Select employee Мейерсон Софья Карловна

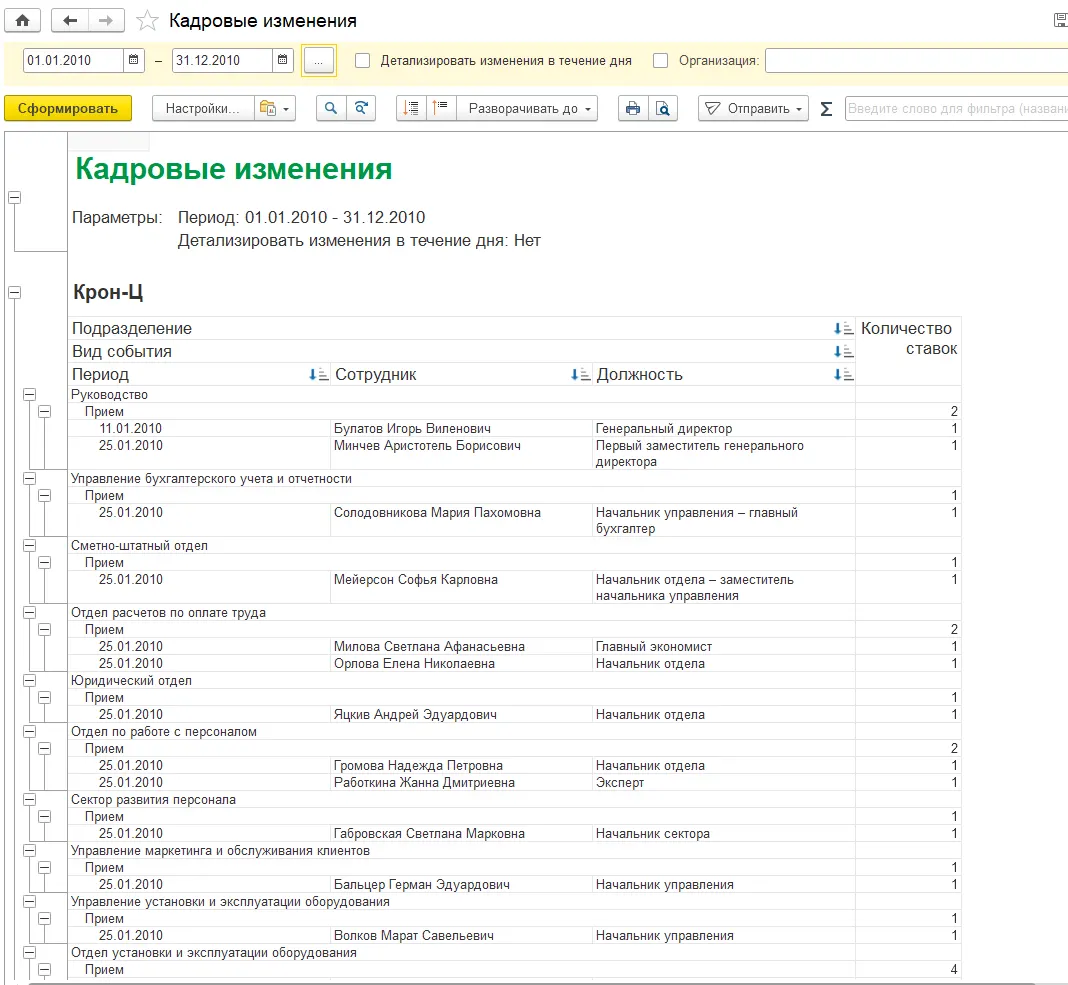(415, 580)
